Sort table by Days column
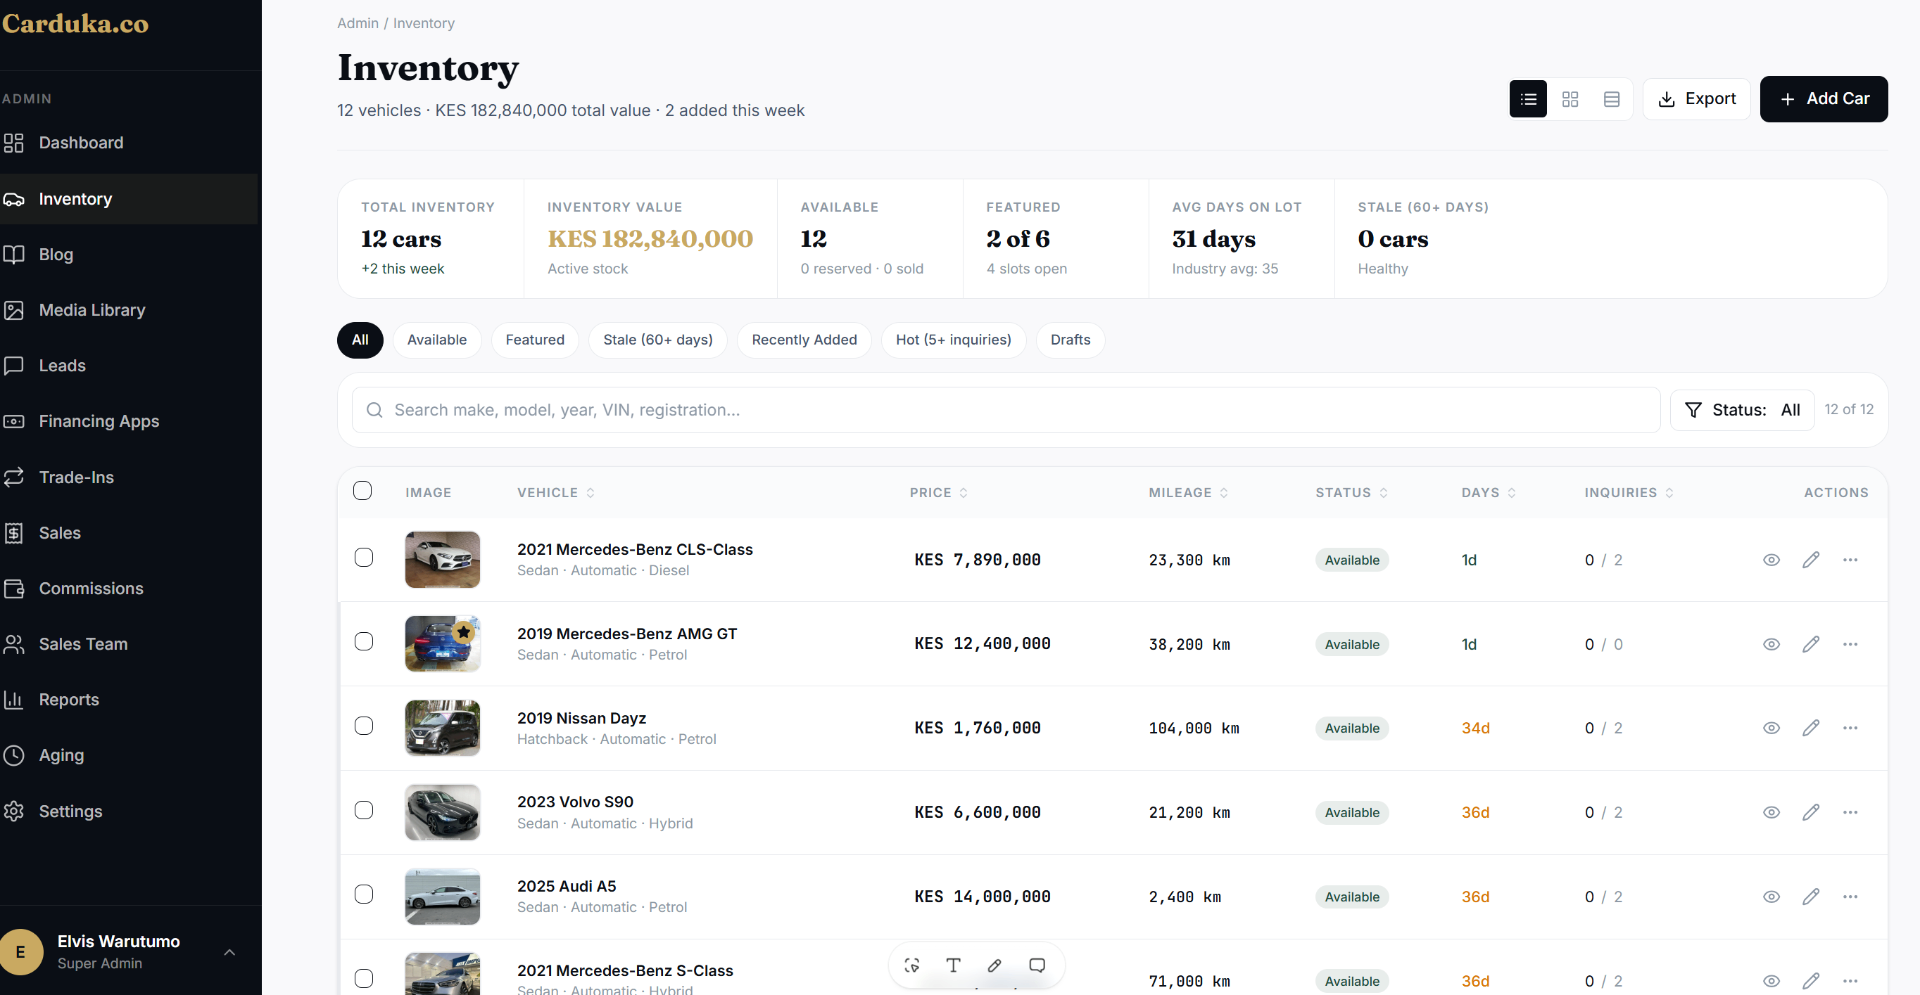This screenshot has width=1920, height=995. tap(1489, 493)
